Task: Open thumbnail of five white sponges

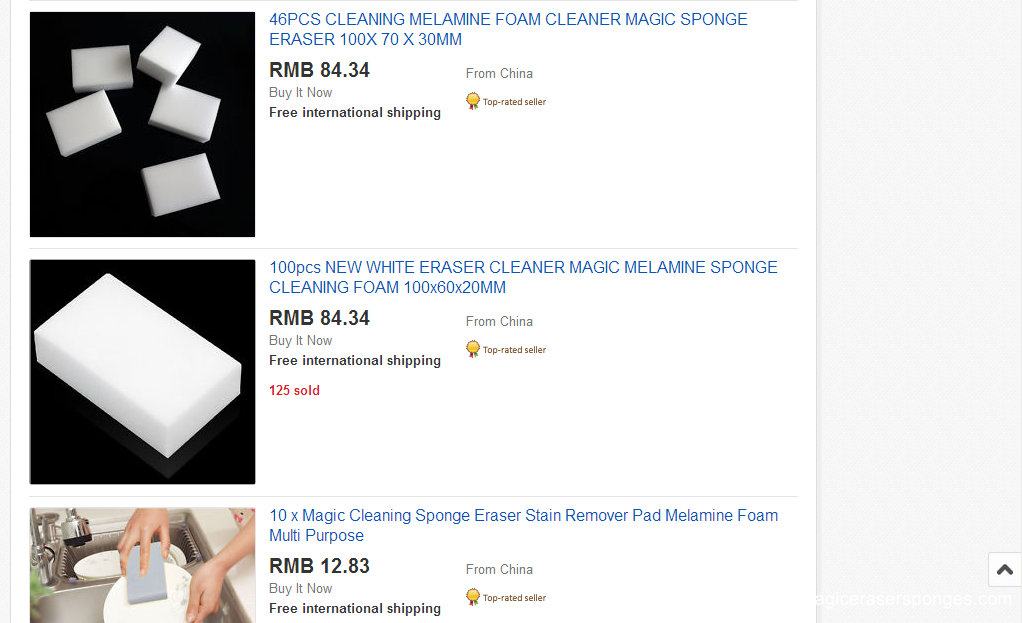Action: (x=142, y=124)
